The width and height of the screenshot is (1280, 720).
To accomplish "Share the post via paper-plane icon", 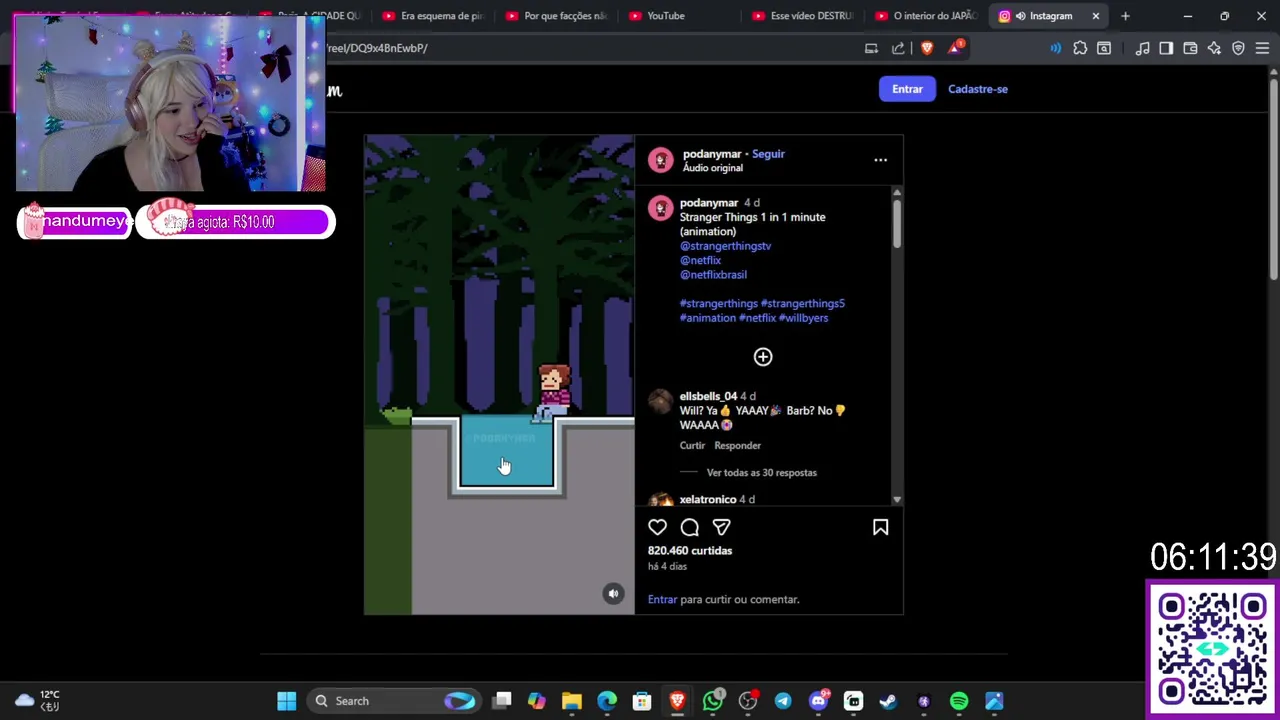I will 721,527.
